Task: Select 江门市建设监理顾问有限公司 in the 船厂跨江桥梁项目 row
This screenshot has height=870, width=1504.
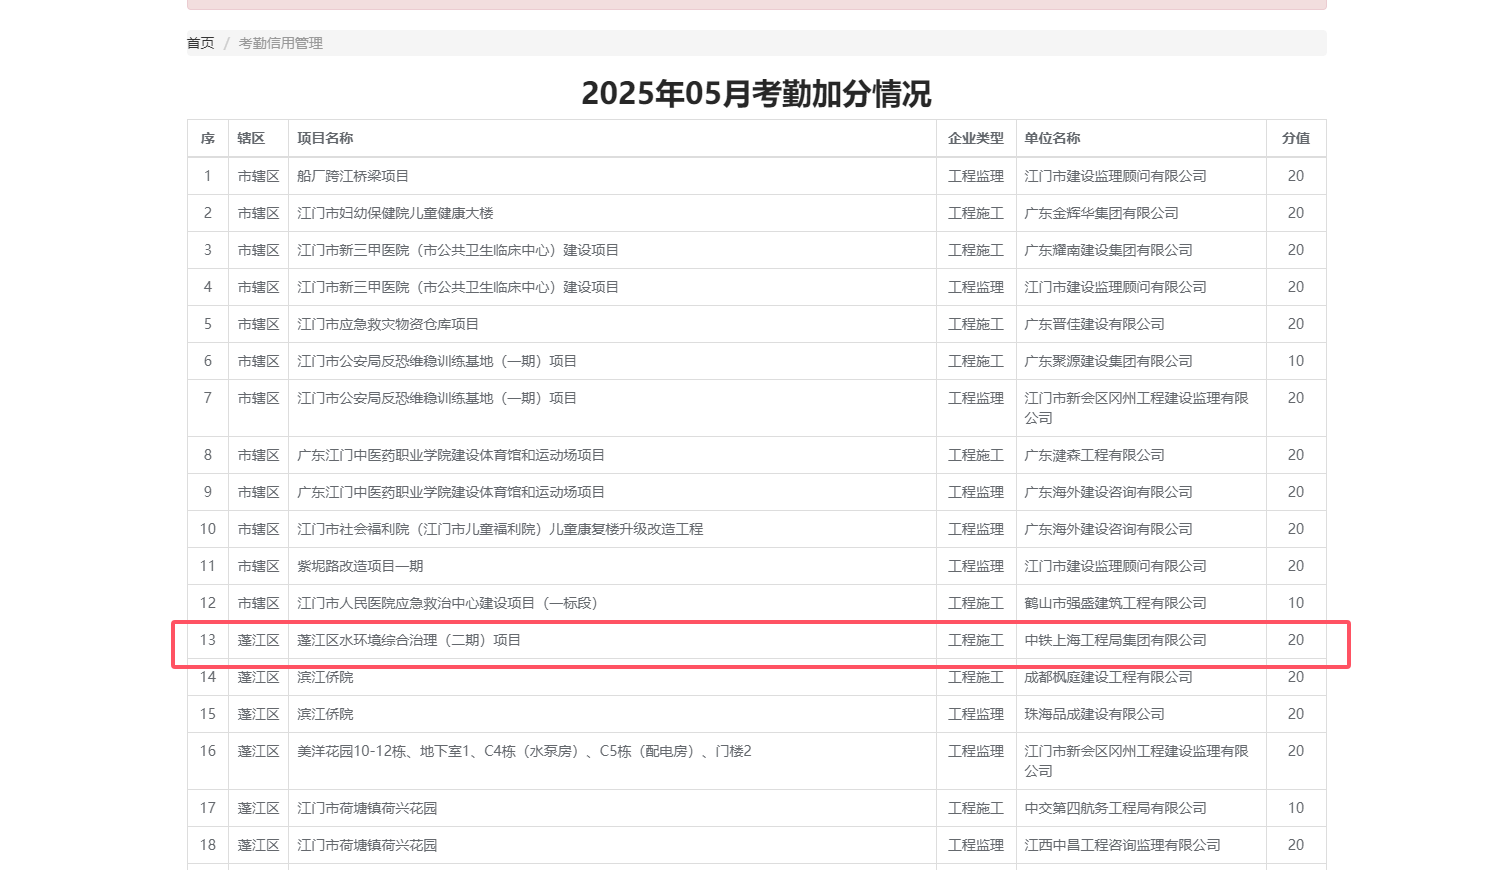Action: (x=1115, y=176)
